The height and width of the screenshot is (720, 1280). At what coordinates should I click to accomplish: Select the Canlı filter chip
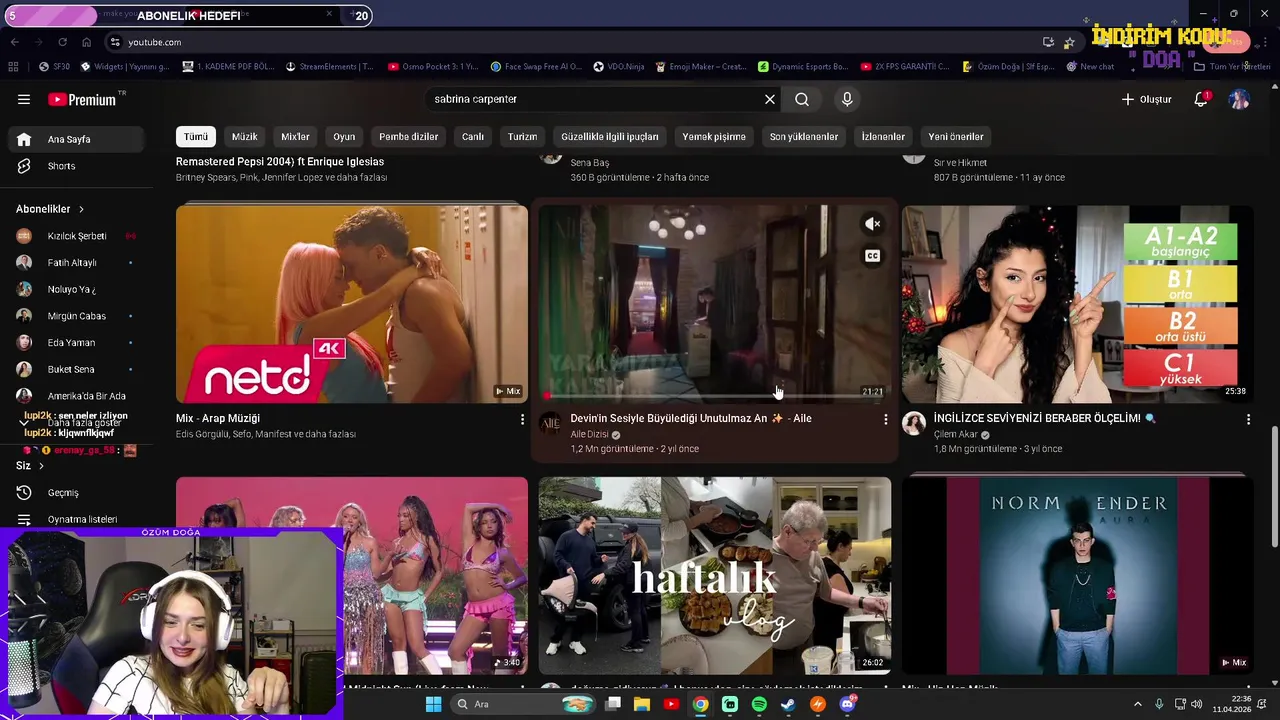coord(473,137)
